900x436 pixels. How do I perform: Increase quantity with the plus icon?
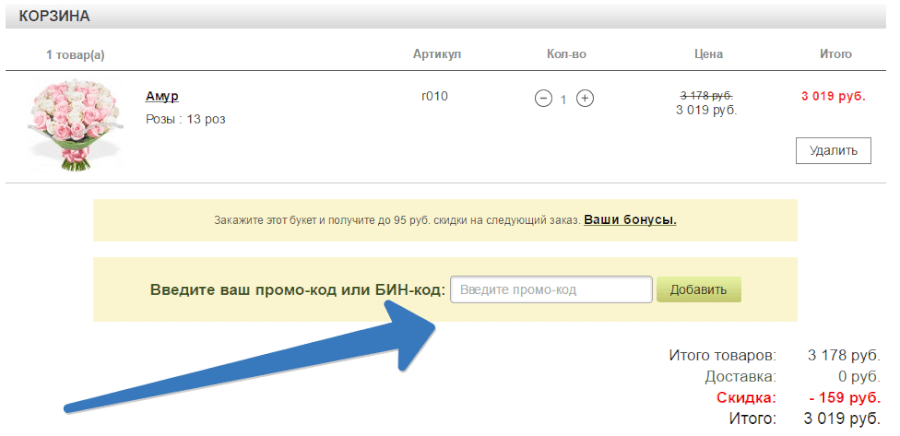click(585, 98)
